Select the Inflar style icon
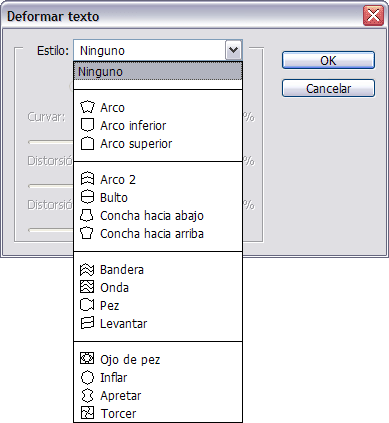This screenshot has width=389, height=423. click(87, 377)
